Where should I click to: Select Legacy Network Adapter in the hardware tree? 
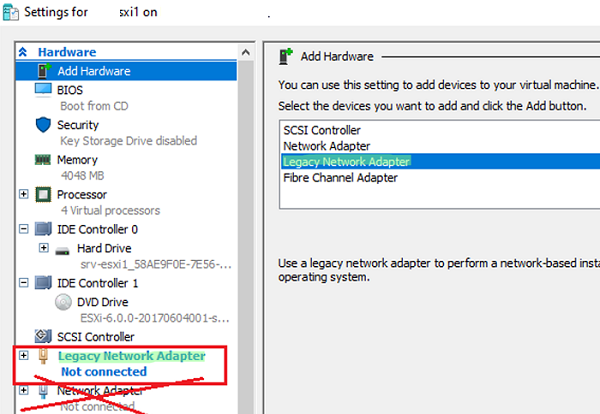[132, 356]
